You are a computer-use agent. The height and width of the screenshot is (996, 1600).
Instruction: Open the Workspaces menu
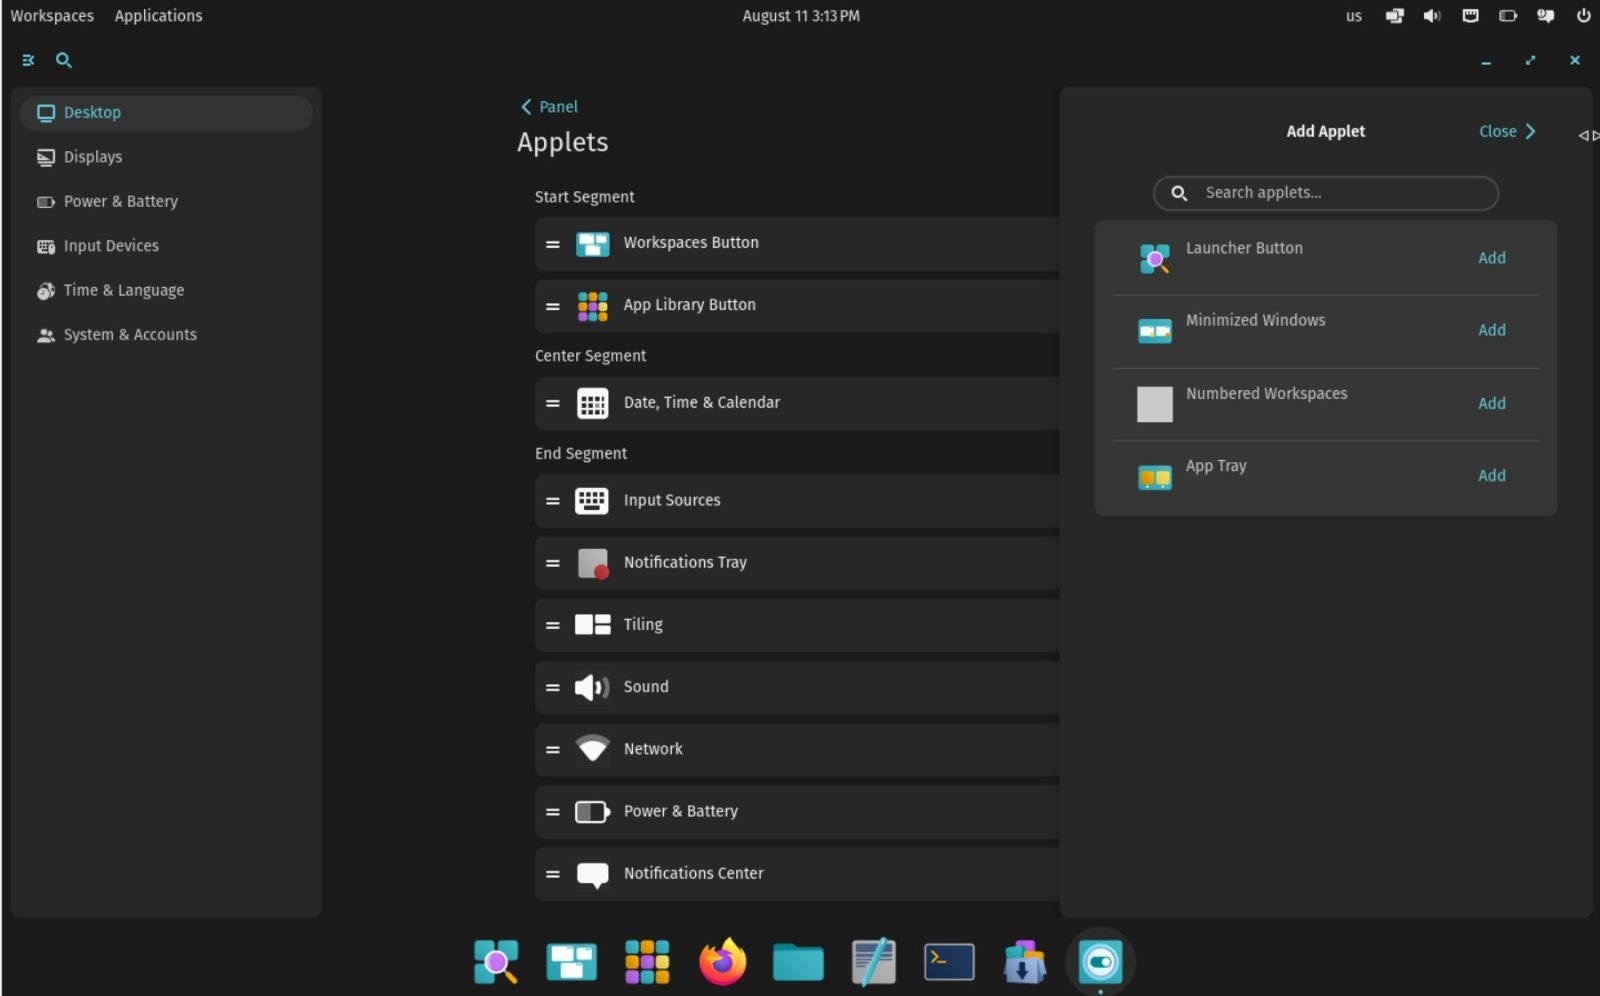click(x=52, y=15)
